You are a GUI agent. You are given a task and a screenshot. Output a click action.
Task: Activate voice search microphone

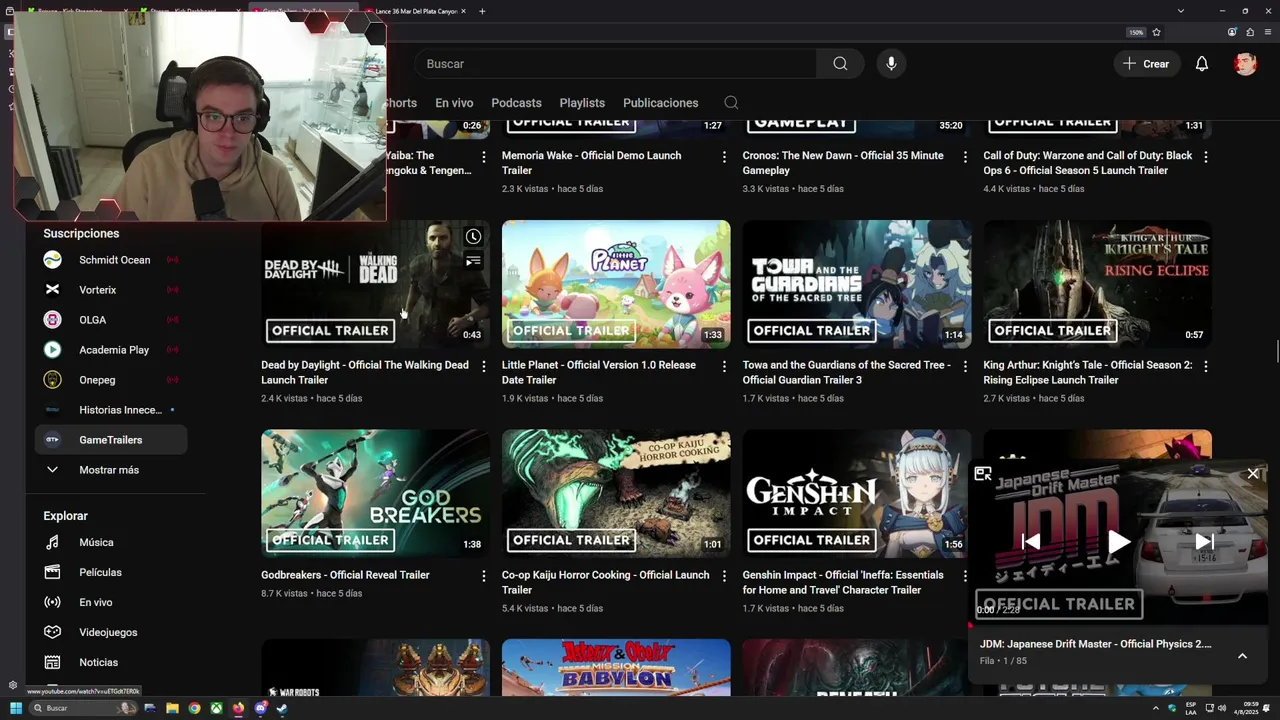[x=891, y=63]
